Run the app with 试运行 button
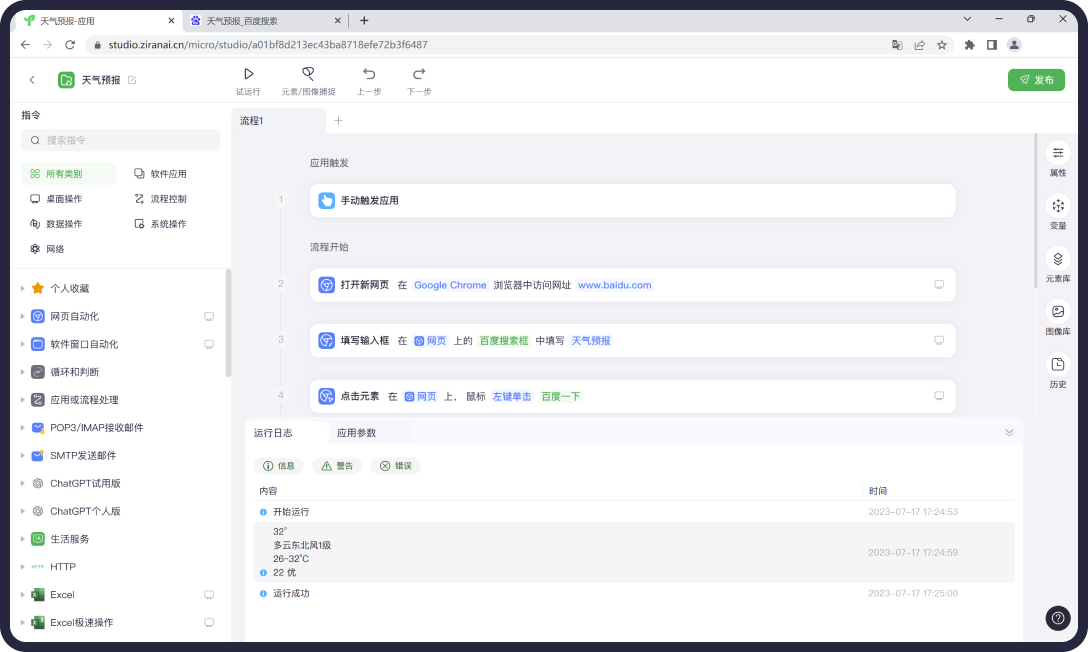This screenshot has width=1088, height=652. click(x=248, y=80)
